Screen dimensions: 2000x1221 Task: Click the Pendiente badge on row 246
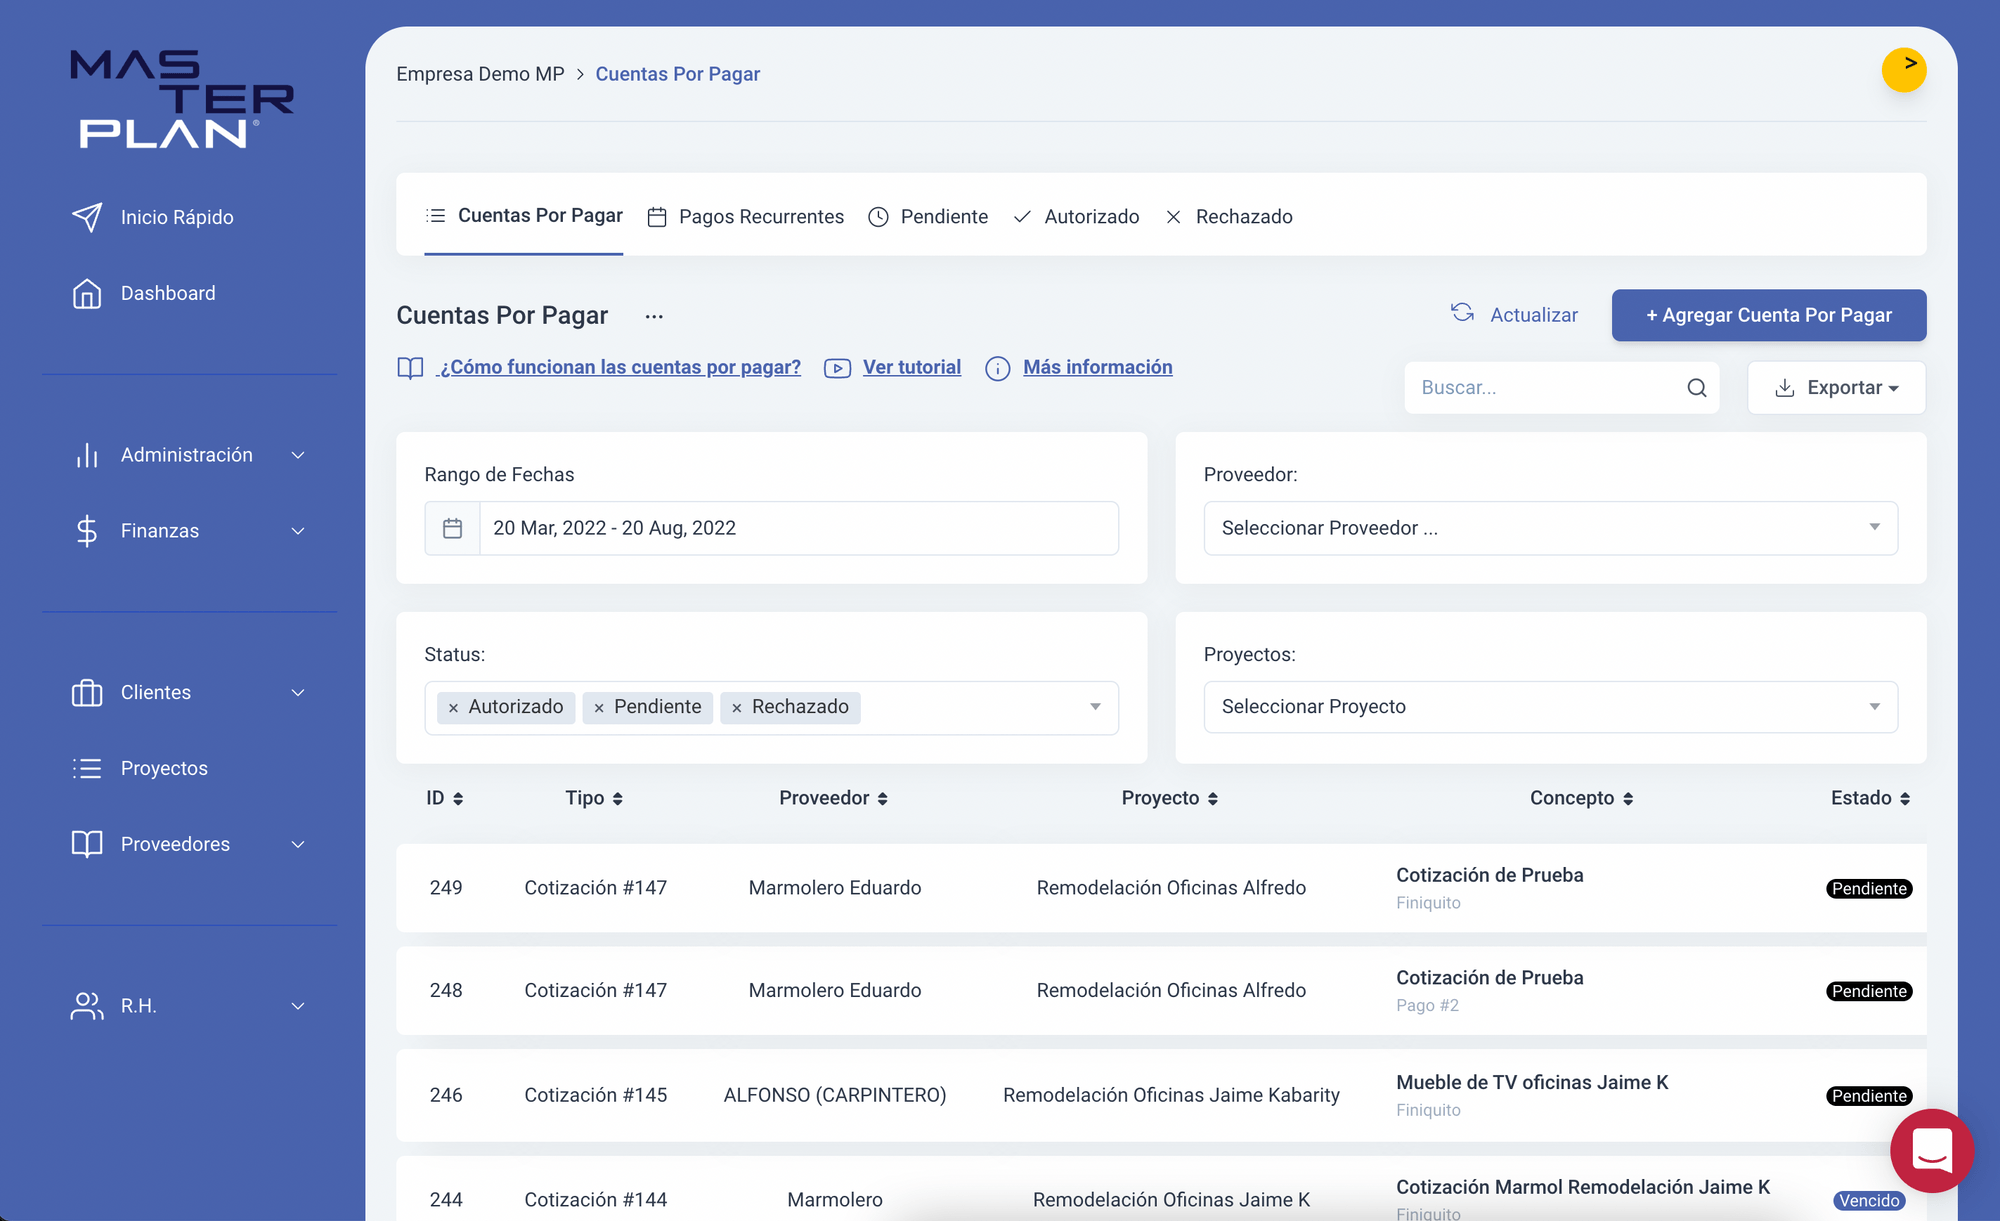click(x=1869, y=1096)
